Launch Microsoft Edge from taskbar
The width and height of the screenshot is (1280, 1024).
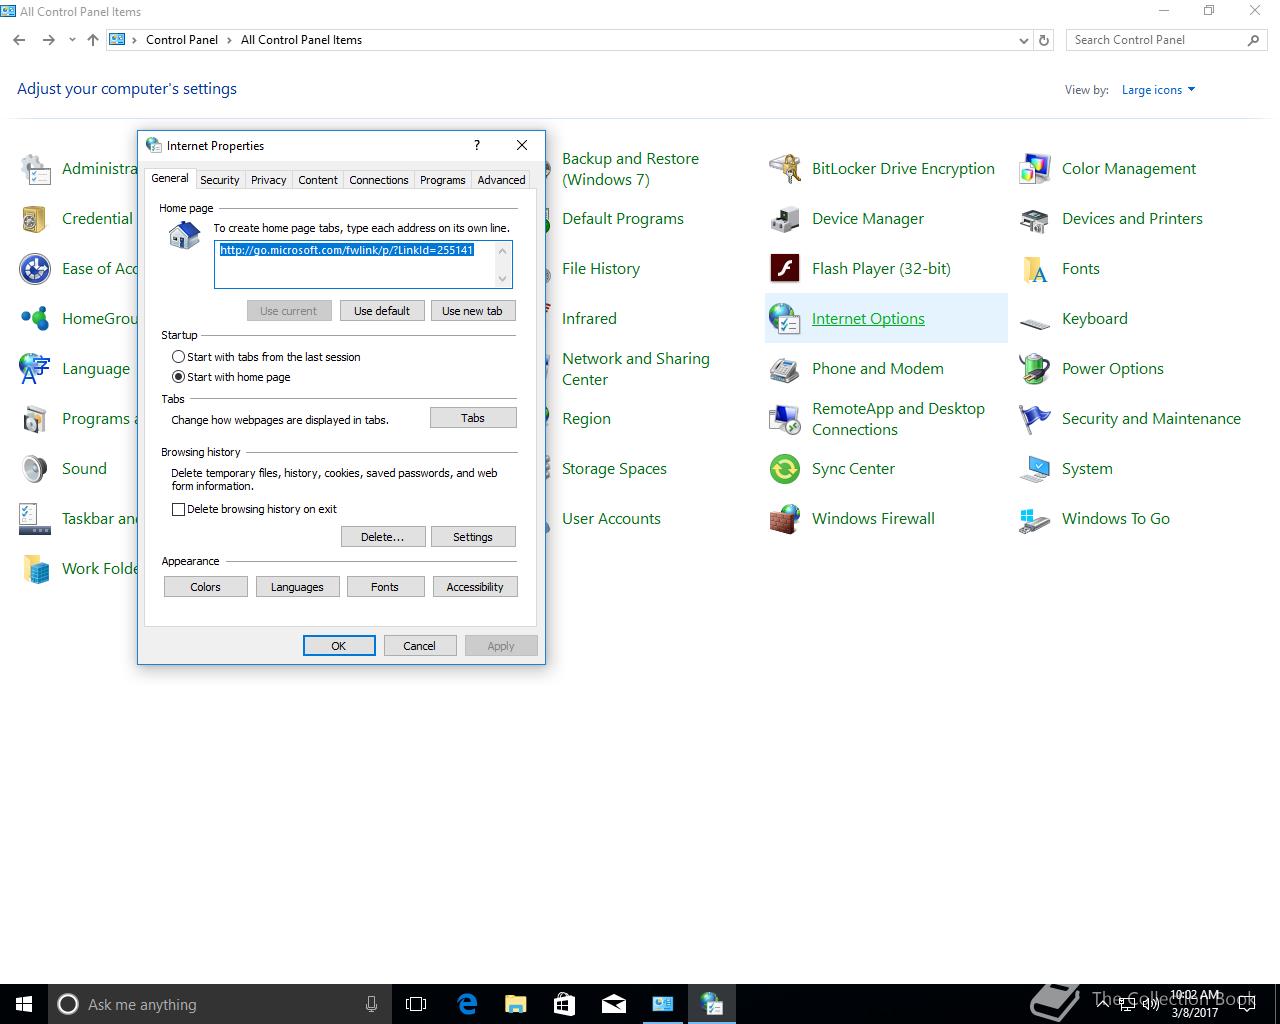(x=467, y=1004)
